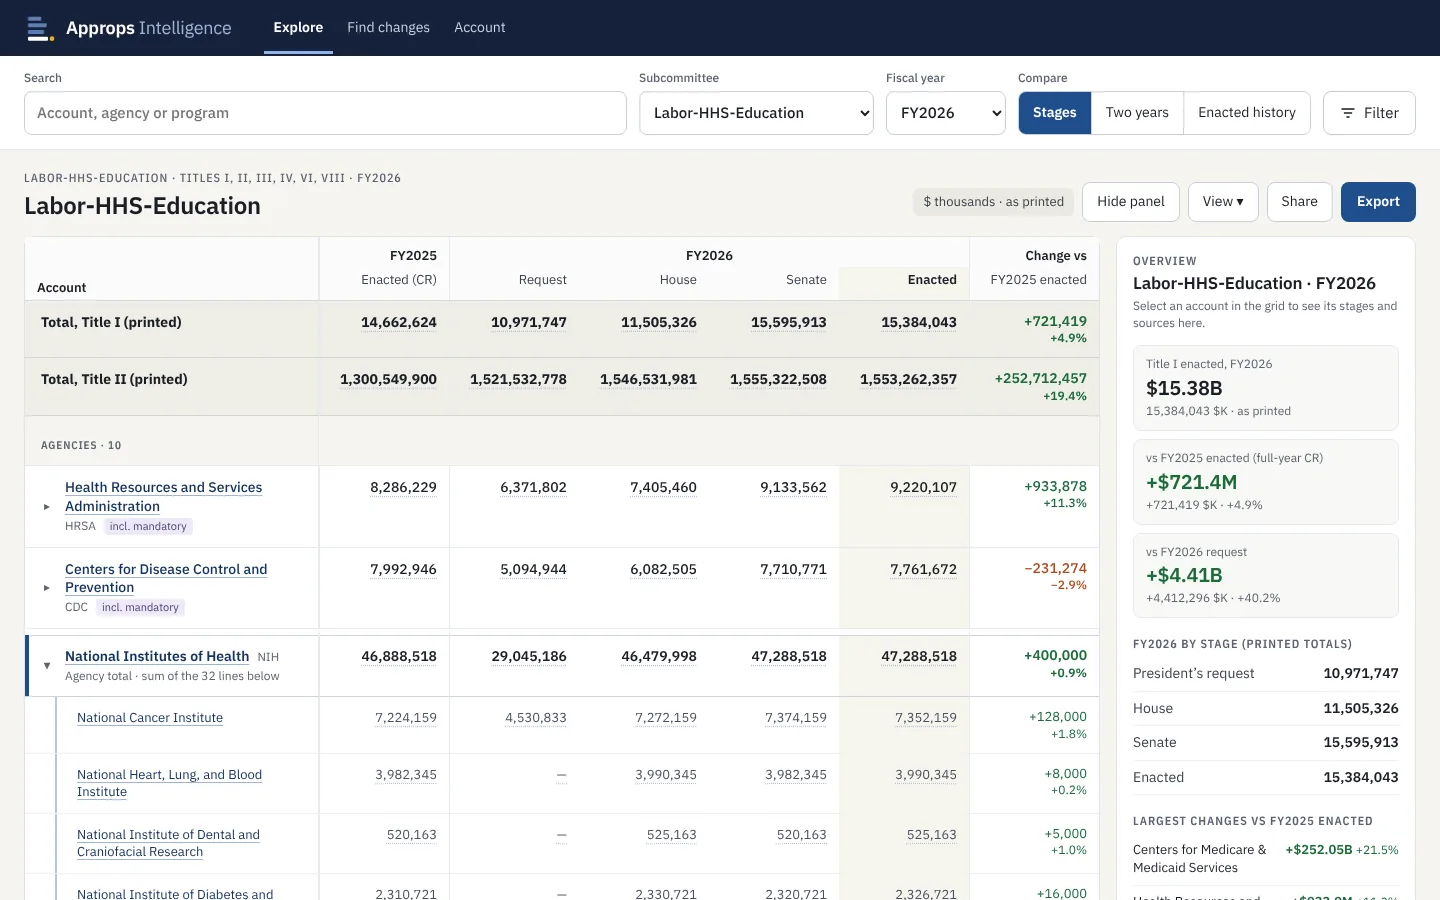Open the Fiscal year dropdown
This screenshot has height=900, width=1440.
(945, 113)
